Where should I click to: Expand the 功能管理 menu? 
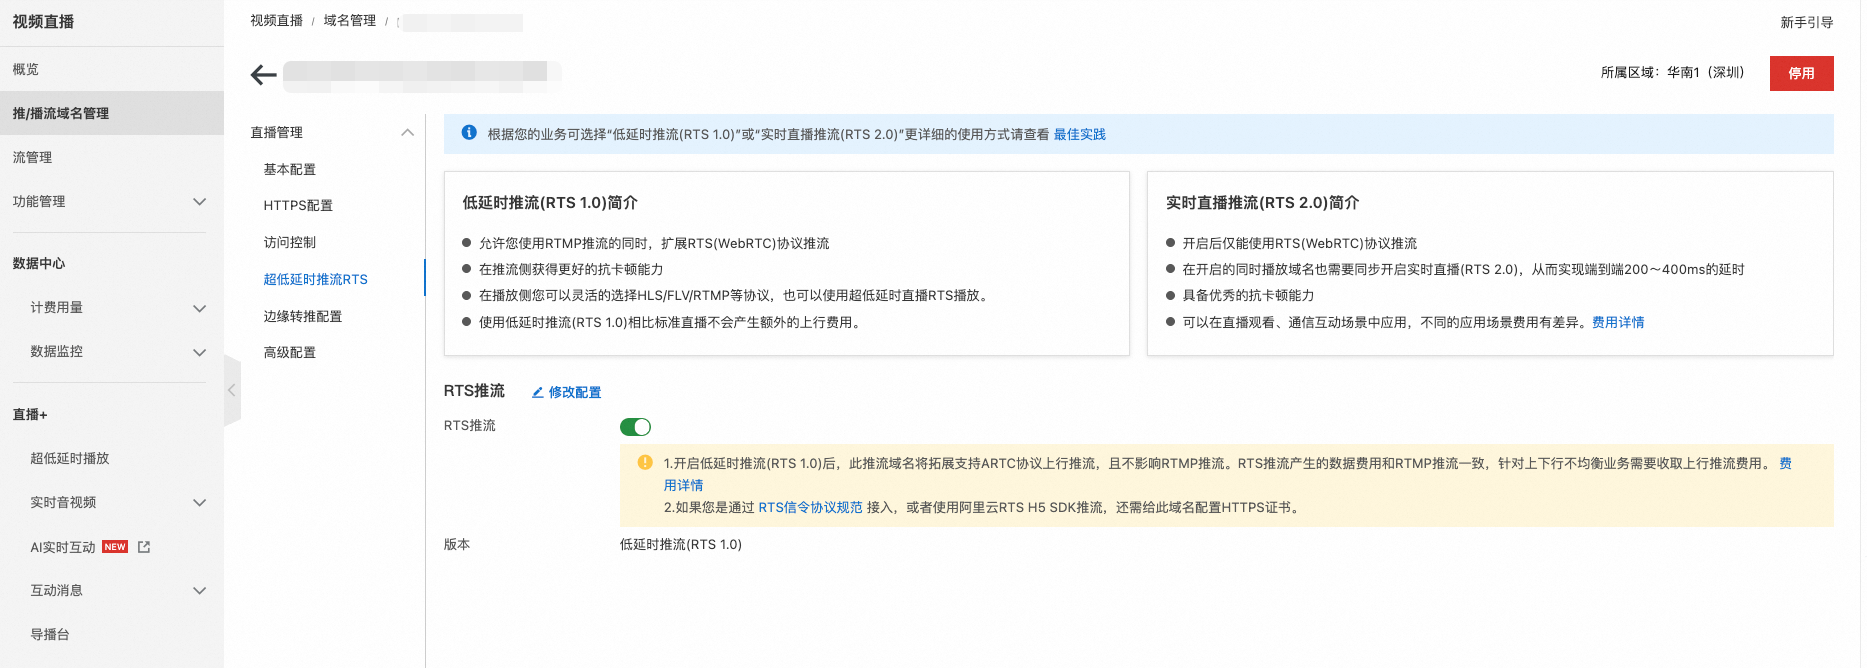click(x=199, y=201)
